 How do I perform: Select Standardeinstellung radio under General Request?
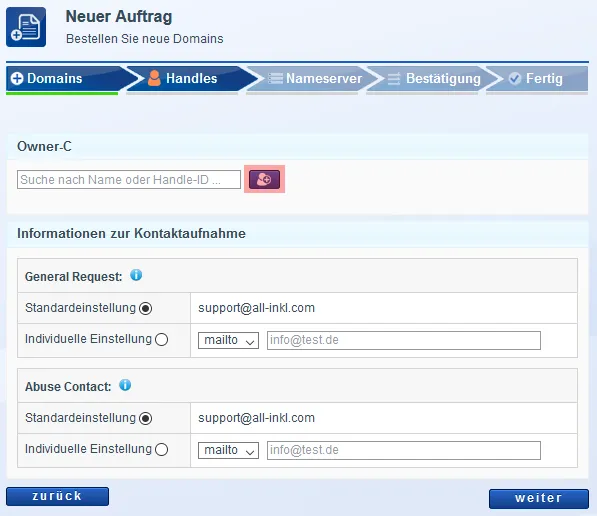coord(145,308)
